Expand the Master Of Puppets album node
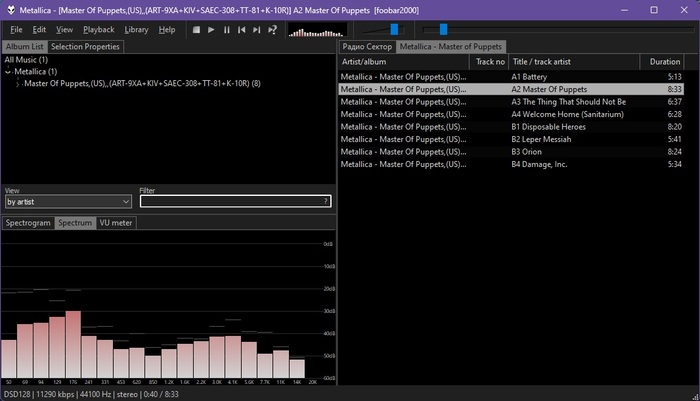The width and height of the screenshot is (700, 401). [x=17, y=83]
